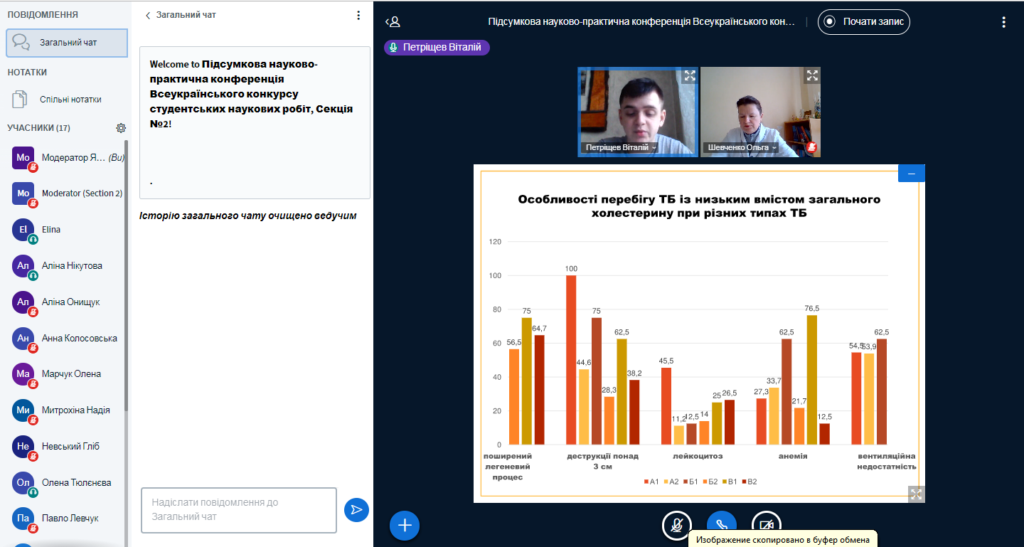Click the leave audio phone icon
1024x547 pixels.
pyautogui.click(x=721, y=524)
